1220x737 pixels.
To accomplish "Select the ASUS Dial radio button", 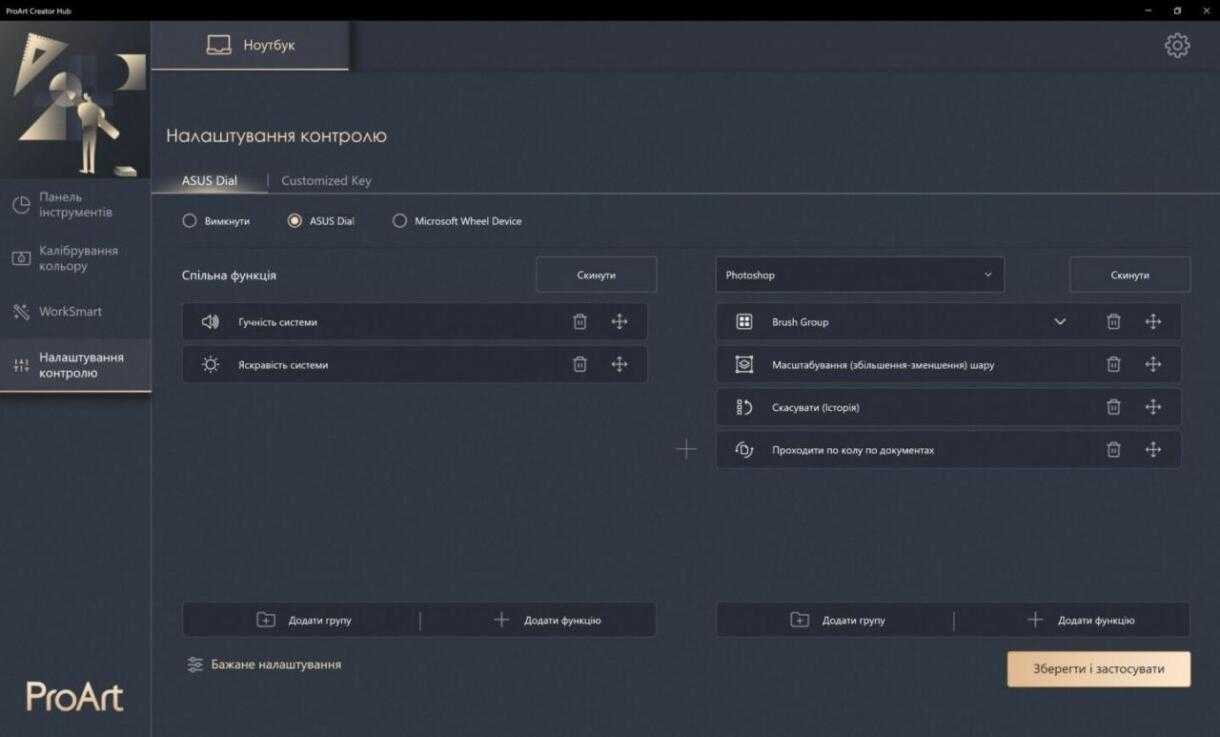I will 295,221.
